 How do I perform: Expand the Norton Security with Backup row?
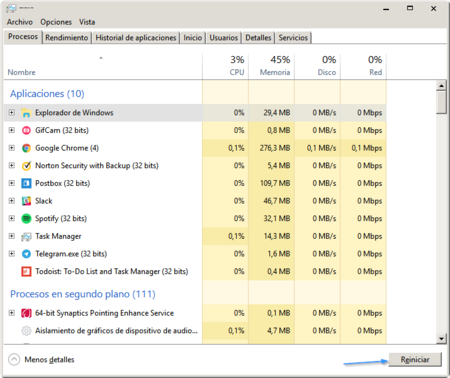(x=12, y=166)
